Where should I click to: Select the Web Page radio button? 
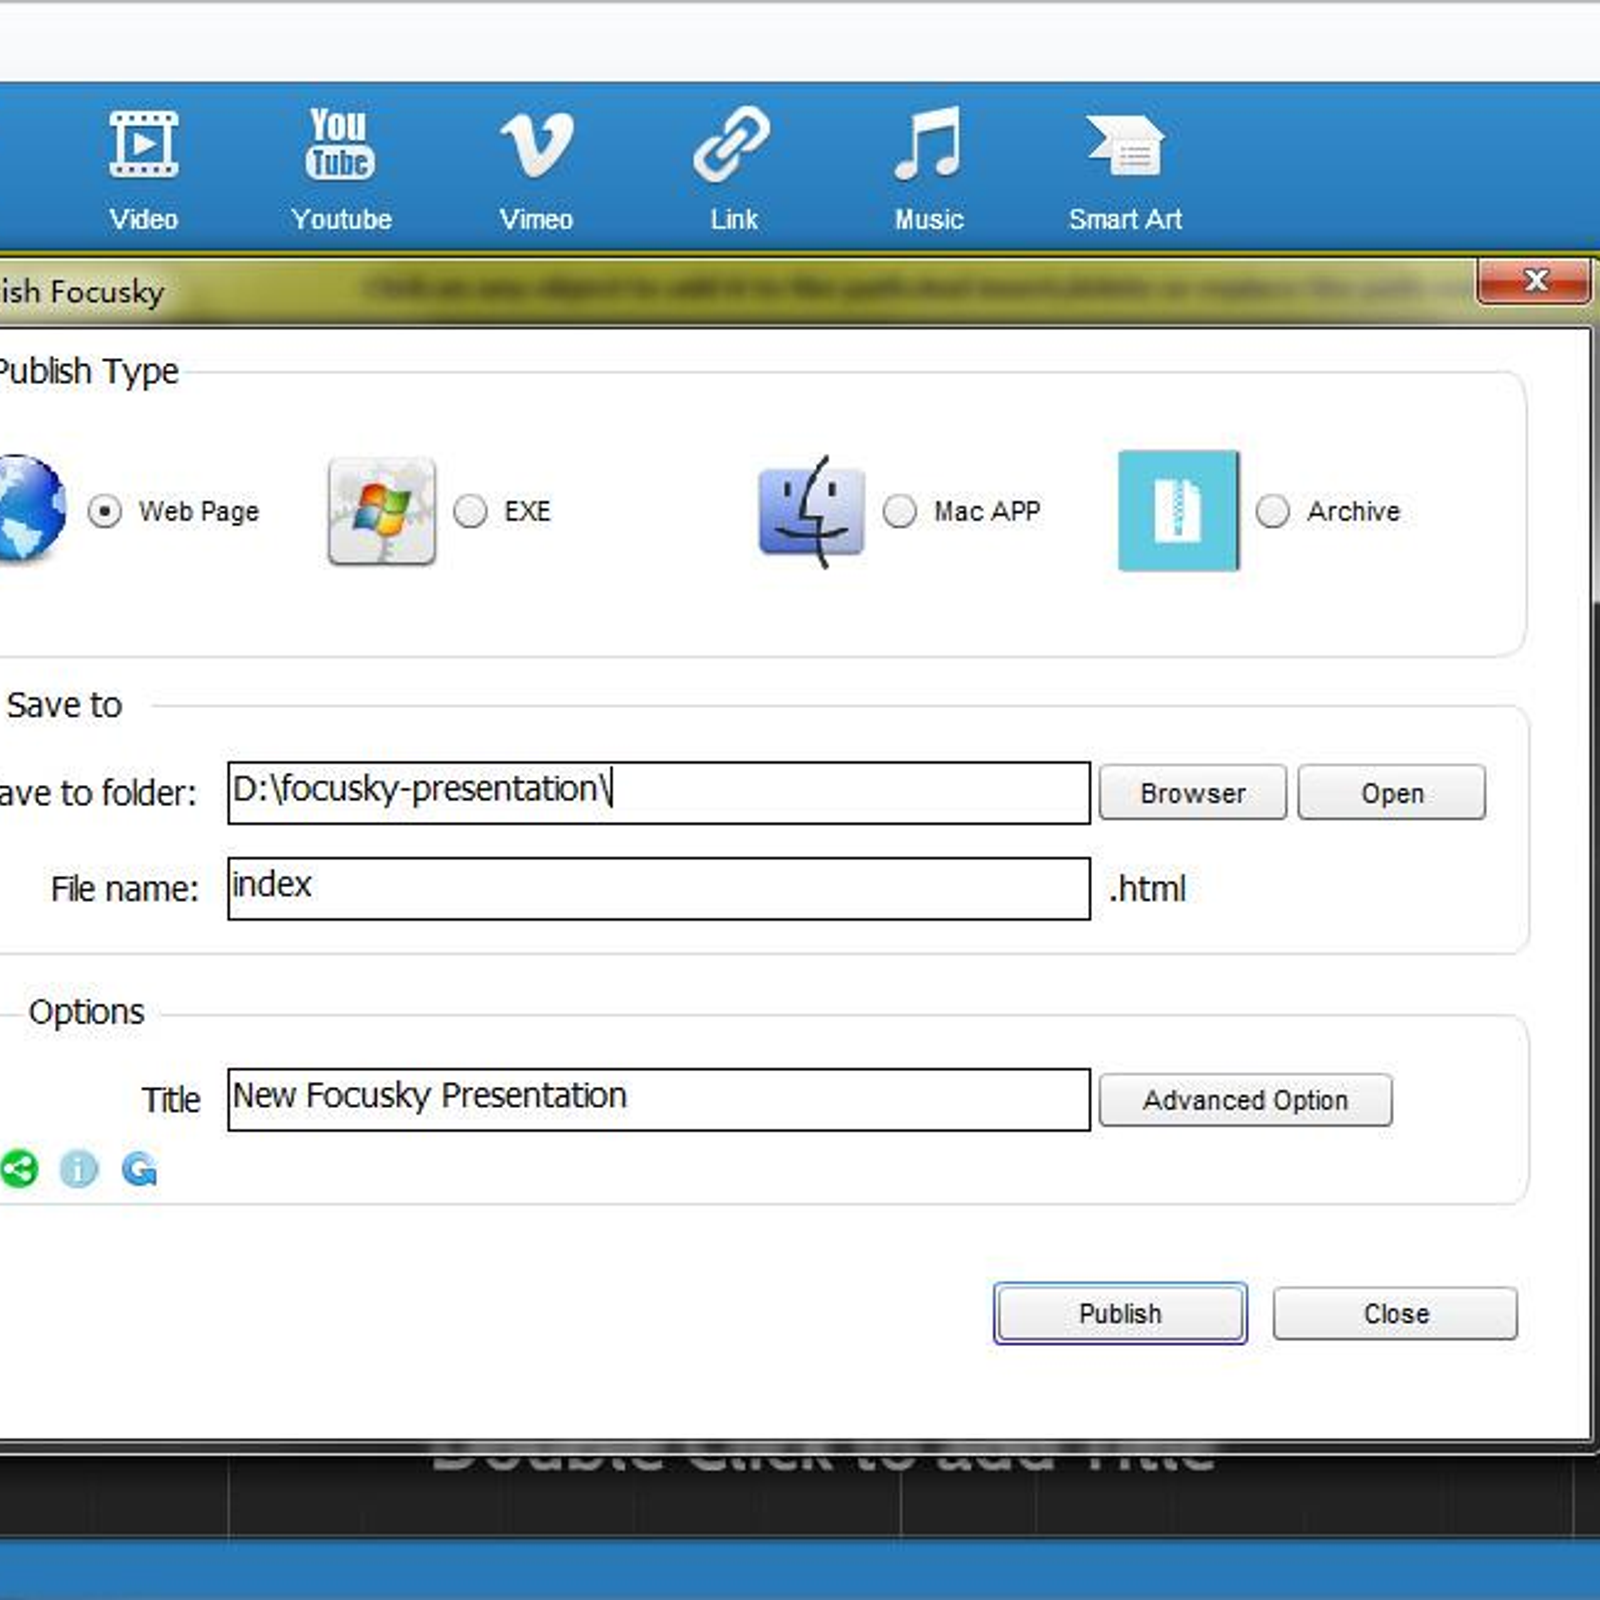click(104, 511)
